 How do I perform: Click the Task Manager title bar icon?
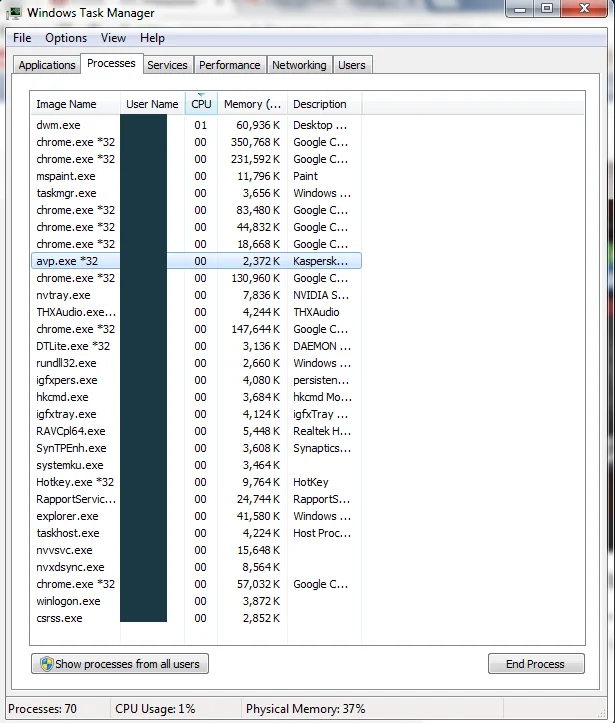[14, 13]
